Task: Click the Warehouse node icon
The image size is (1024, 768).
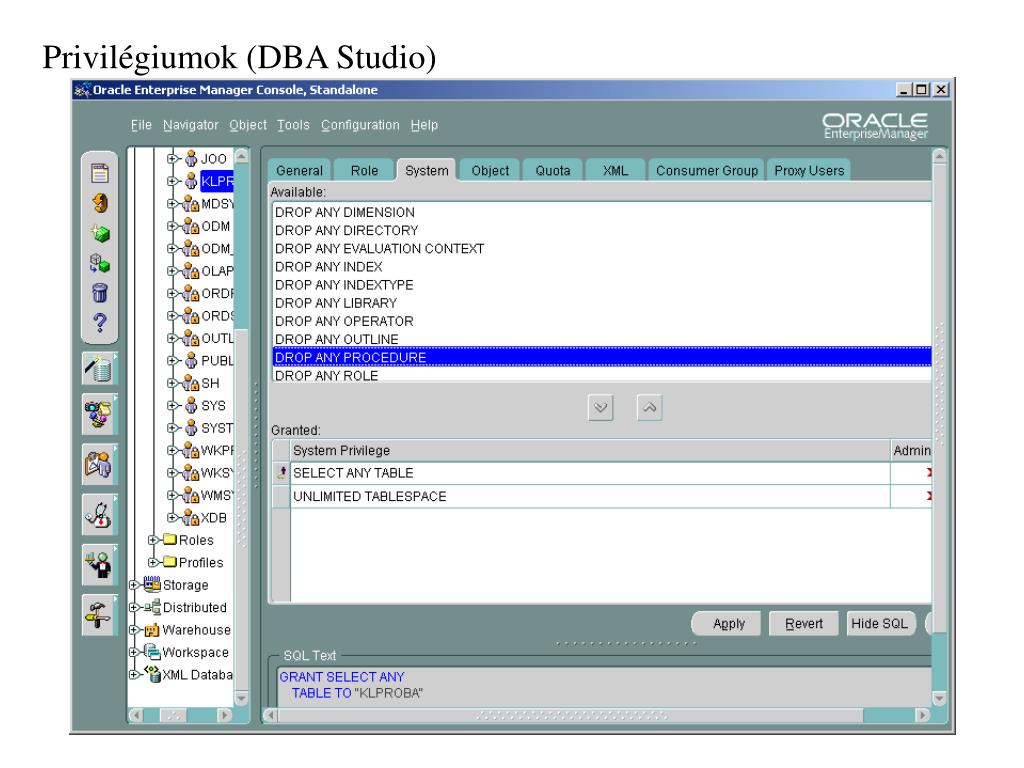Action: coord(152,630)
